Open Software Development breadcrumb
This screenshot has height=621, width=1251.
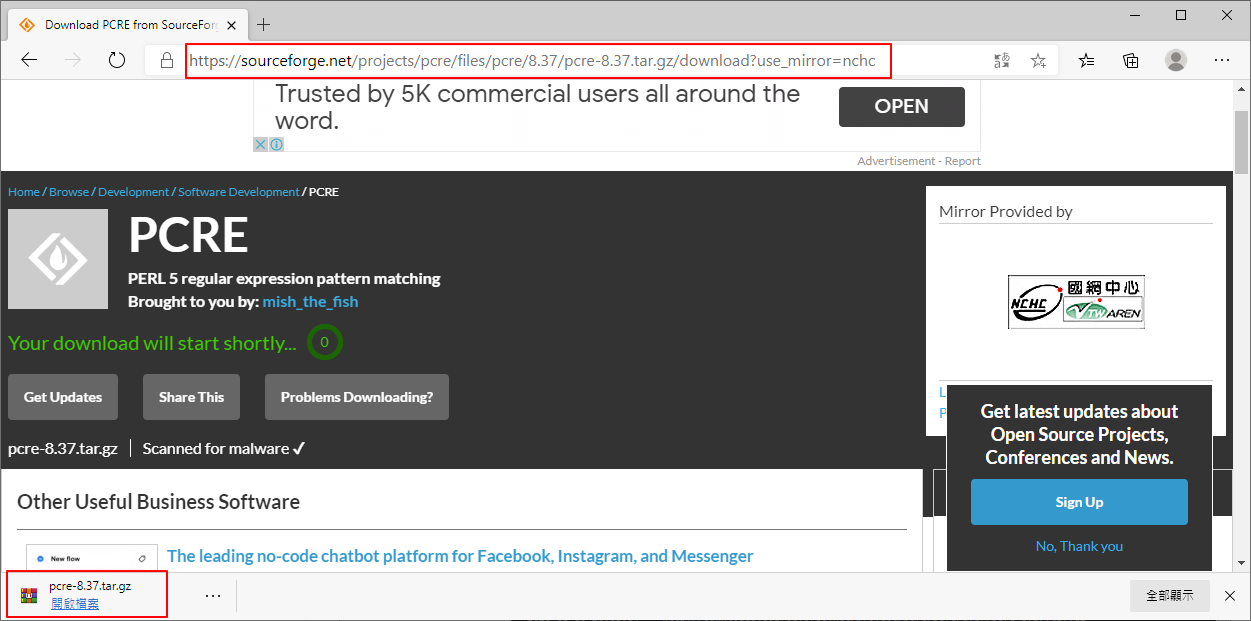[x=238, y=192]
